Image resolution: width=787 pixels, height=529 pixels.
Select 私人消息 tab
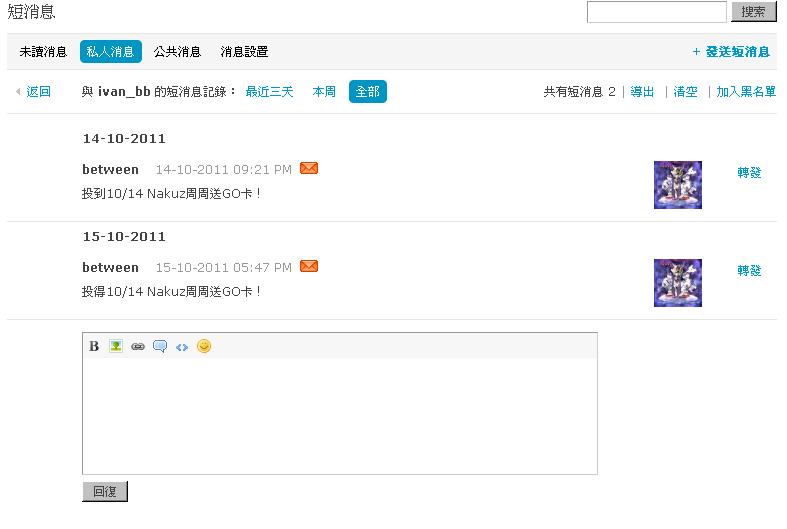110,52
